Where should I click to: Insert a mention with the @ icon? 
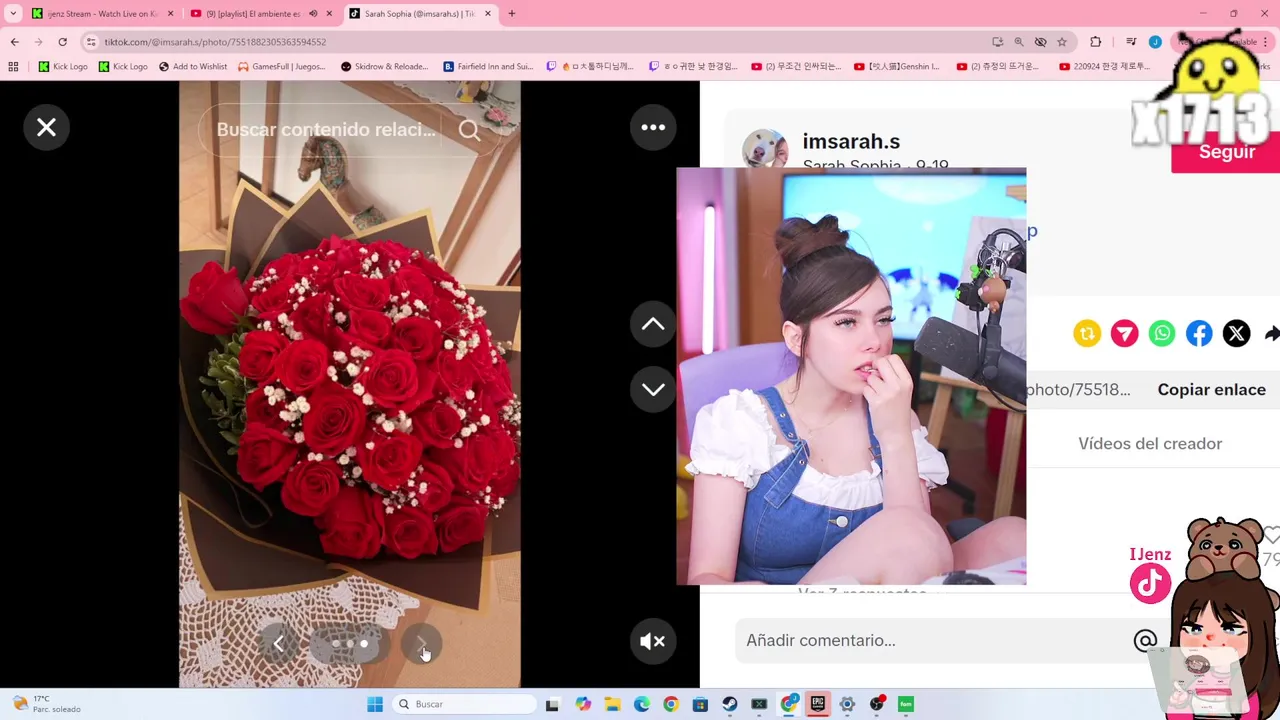1145,641
